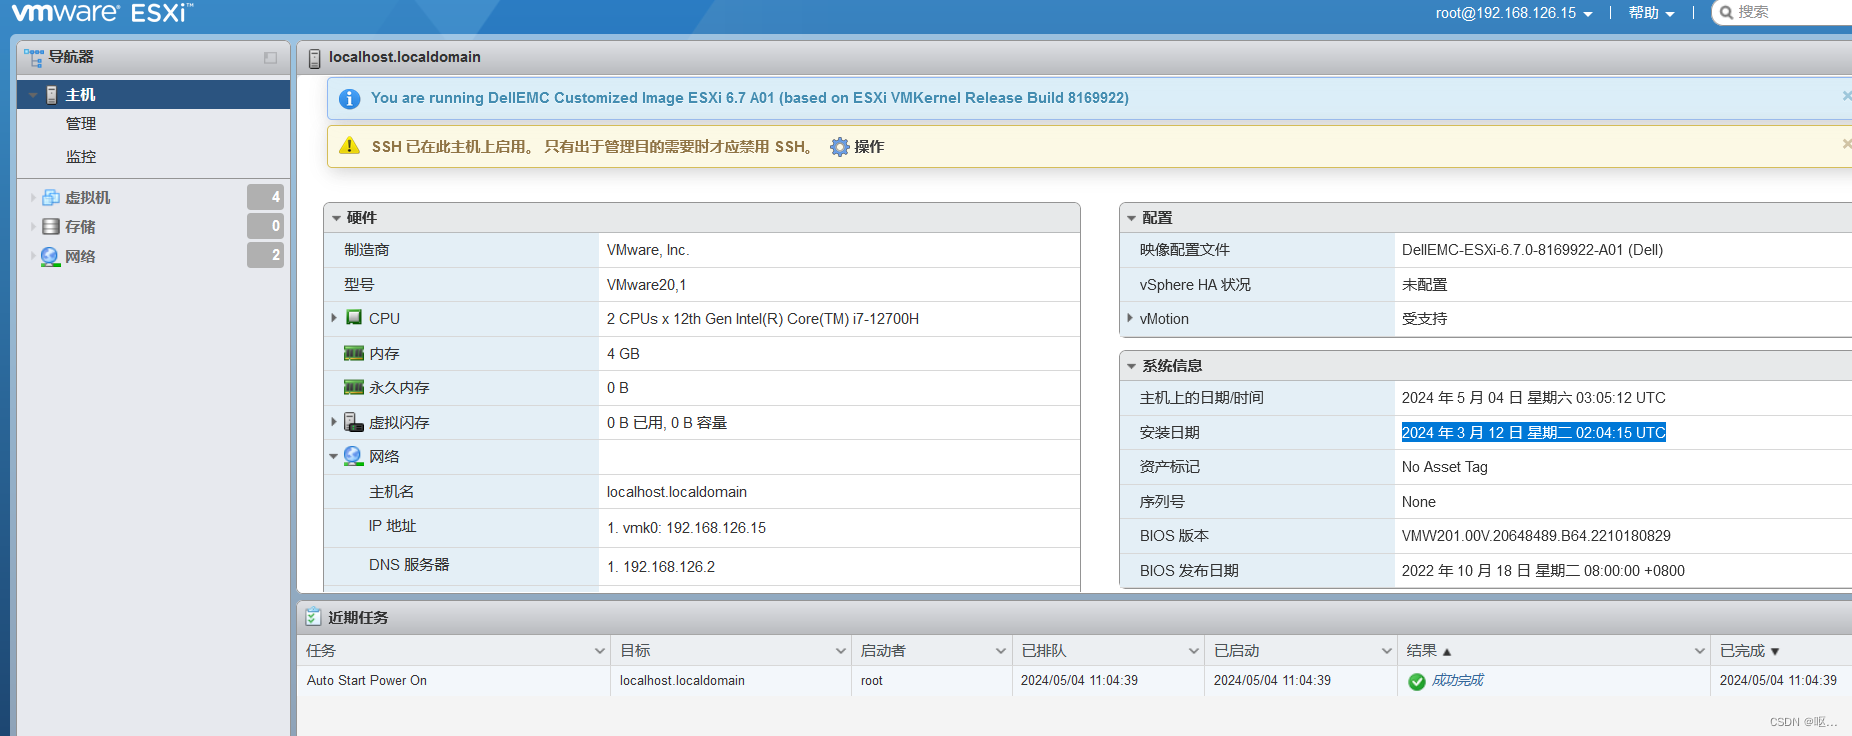This screenshot has width=1852, height=736.
Task: Dismiss the SSH warning banner
Action: click(1846, 144)
